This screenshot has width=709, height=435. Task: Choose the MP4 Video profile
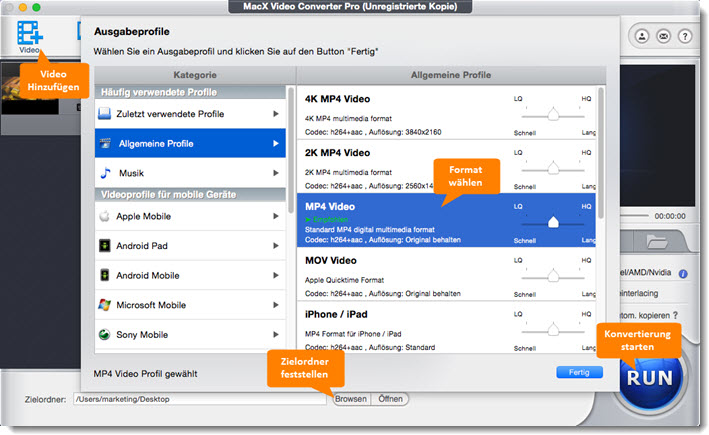(x=446, y=220)
